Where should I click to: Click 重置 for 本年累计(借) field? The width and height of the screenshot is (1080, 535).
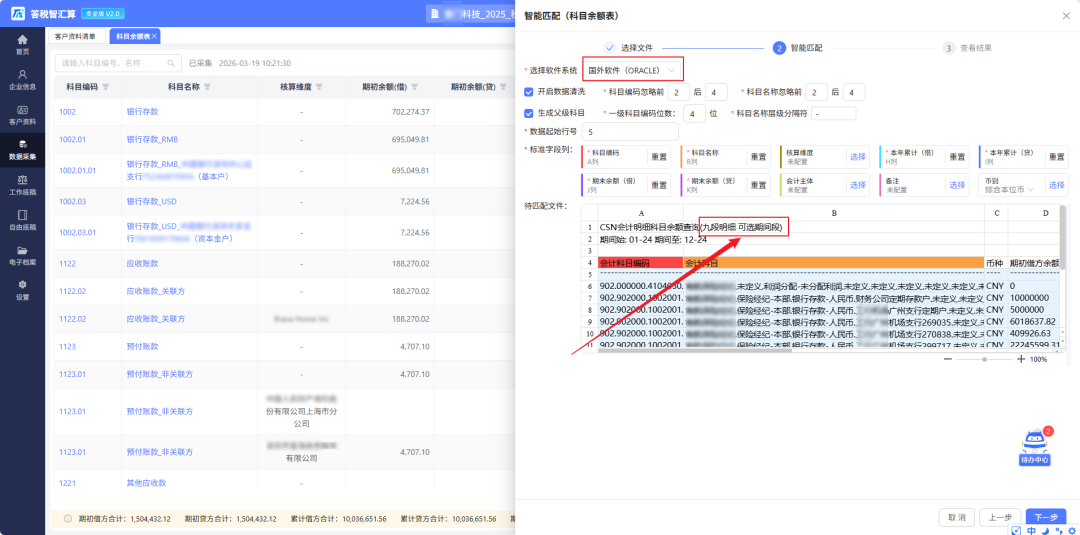click(x=957, y=157)
